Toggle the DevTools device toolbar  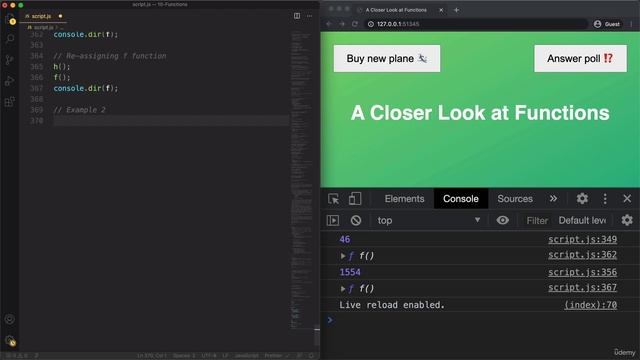point(355,199)
